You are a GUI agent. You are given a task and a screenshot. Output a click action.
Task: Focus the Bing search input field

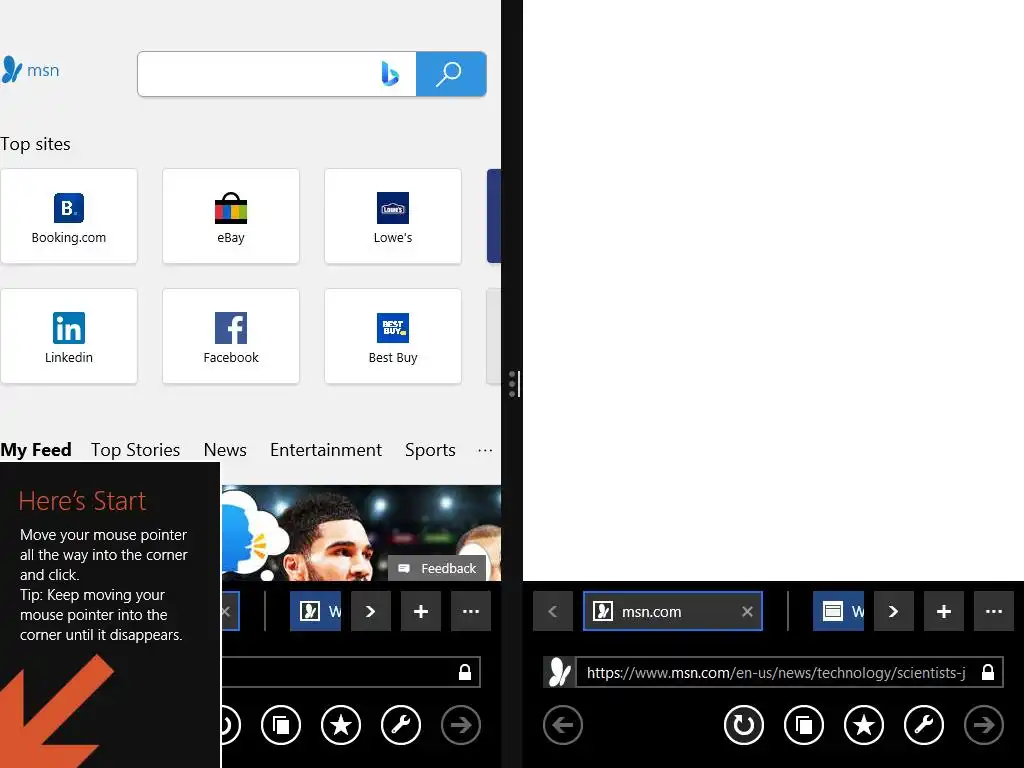click(x=276, y=74)
